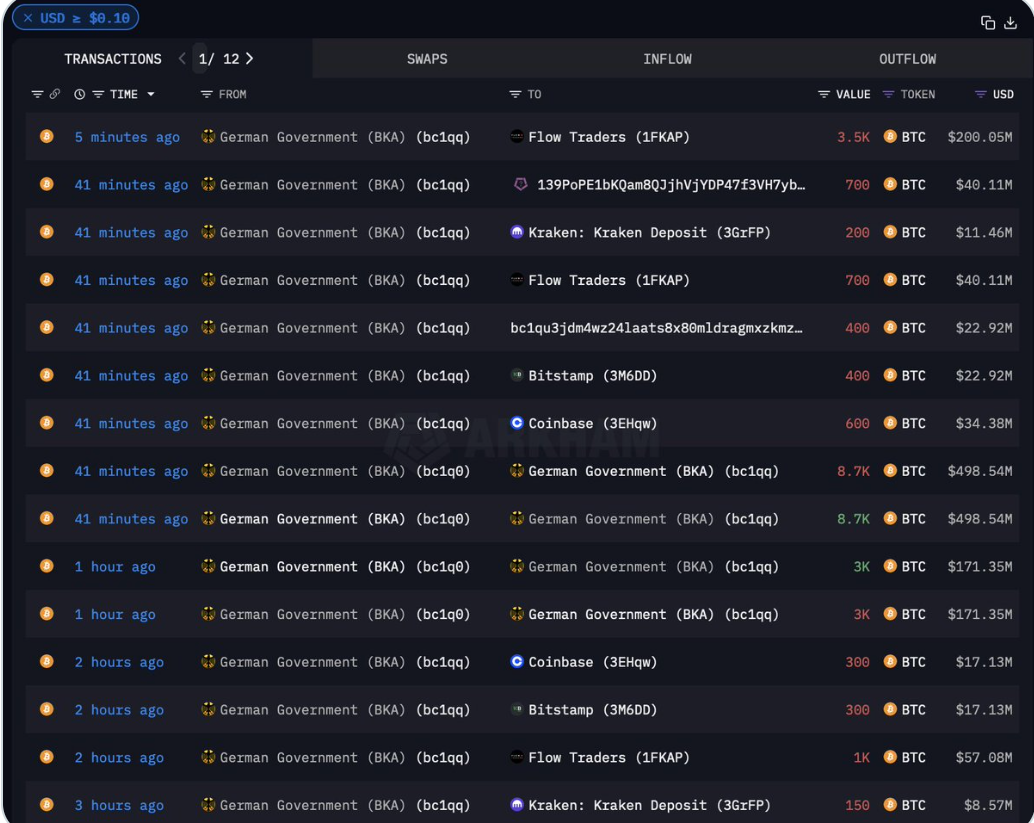Click Flow Traders logo in 1K BTC row
The image size is (1034, 823).
(517, 757)
